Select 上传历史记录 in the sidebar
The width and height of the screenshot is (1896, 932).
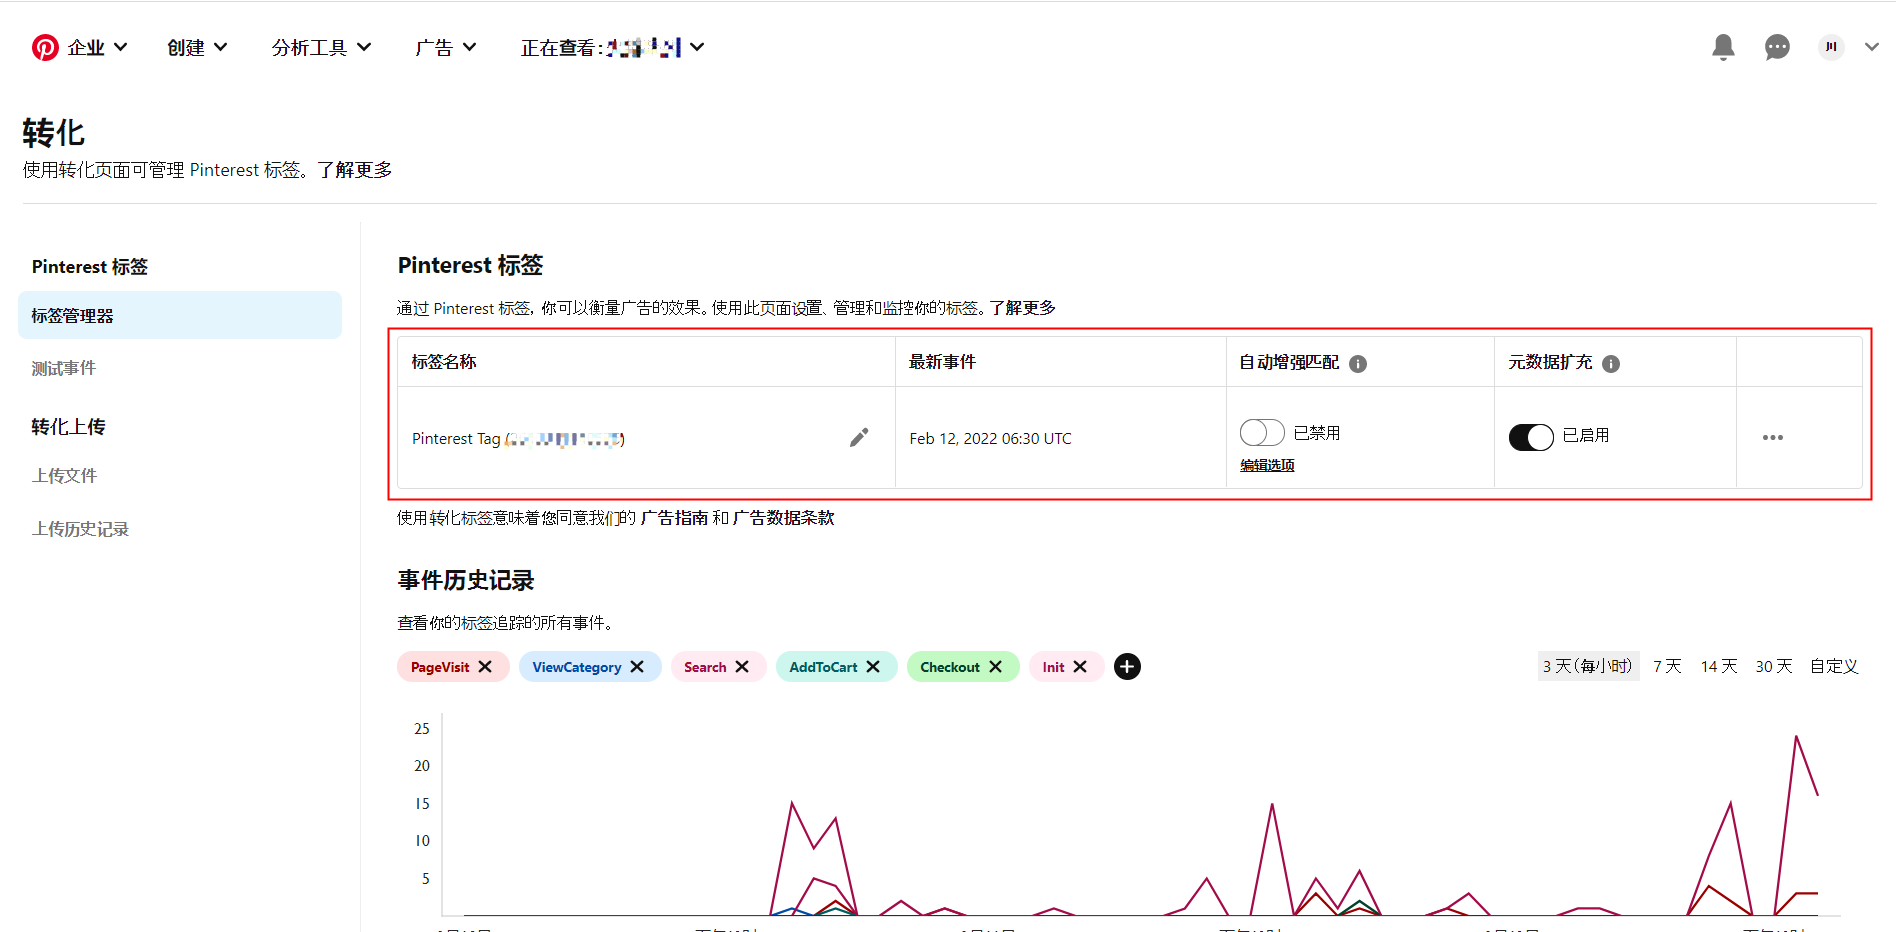click(80, 529)
